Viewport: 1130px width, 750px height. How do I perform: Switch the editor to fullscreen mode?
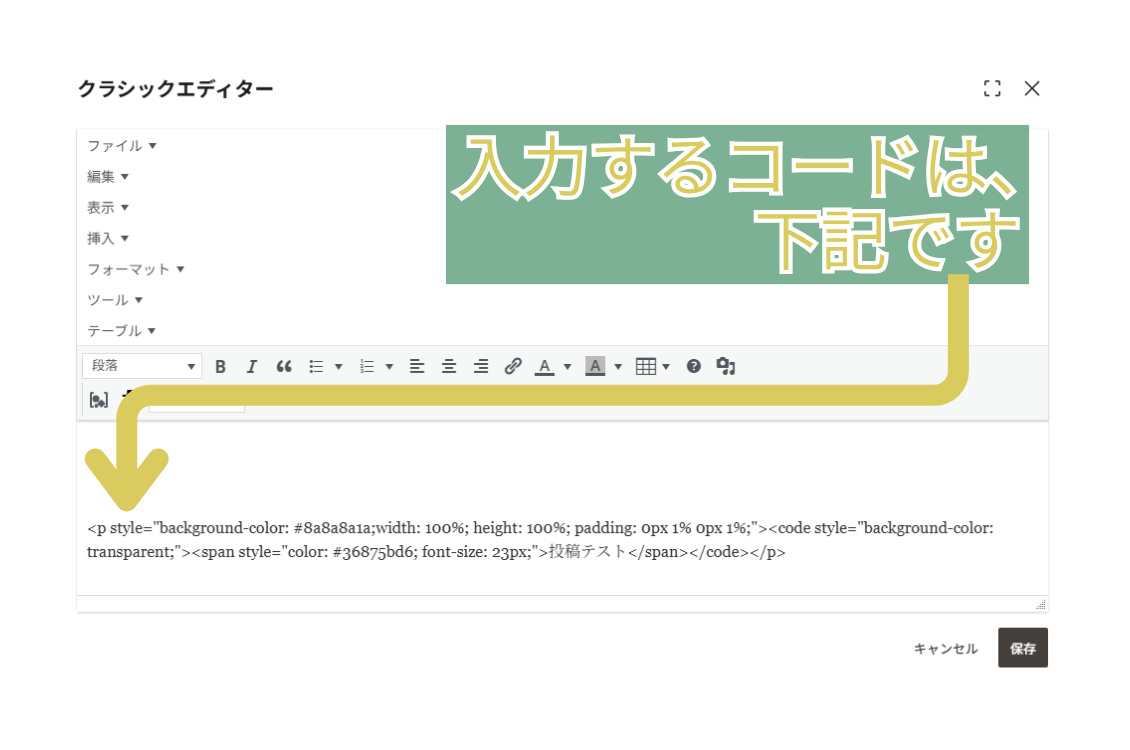[x=992, y=89]
